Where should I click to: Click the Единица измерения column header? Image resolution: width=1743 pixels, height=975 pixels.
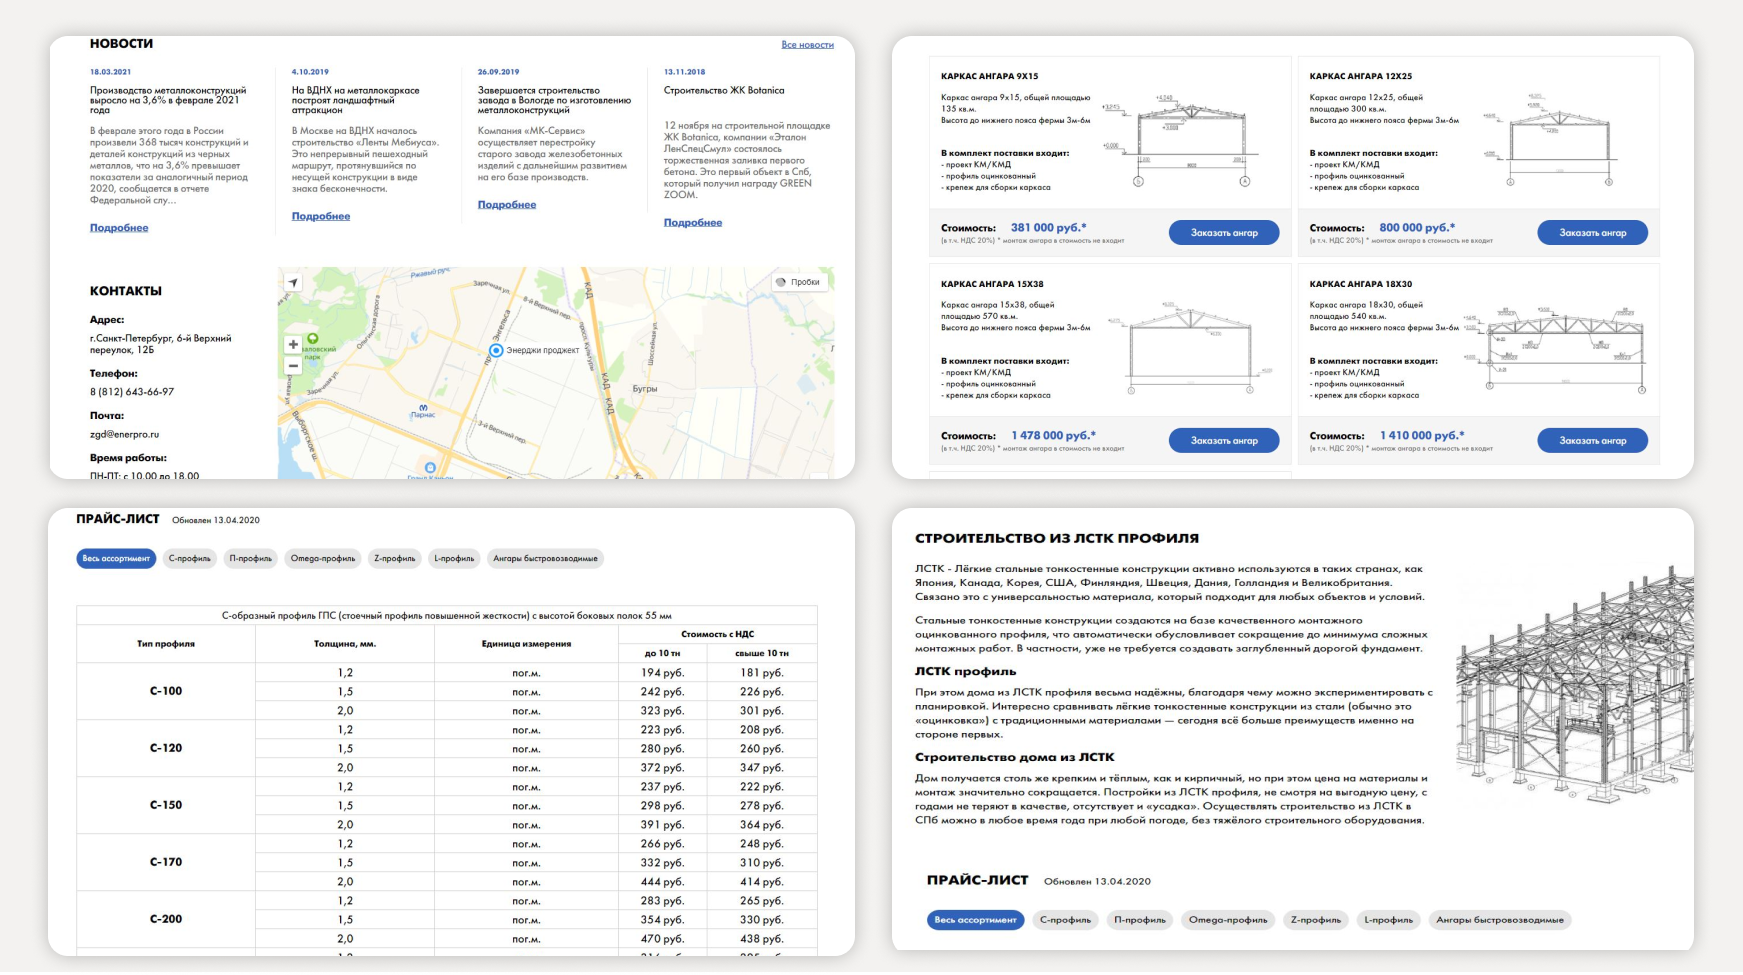526,644
